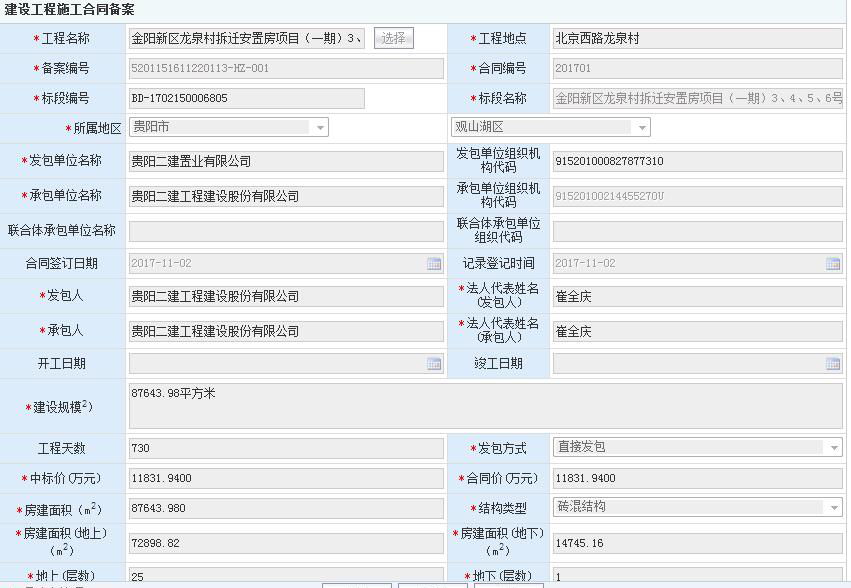Expand the 发包方式 dropdown showing 直接发包
The height and width of the screenshot is (588, 851).
click(x=833, y=448)
